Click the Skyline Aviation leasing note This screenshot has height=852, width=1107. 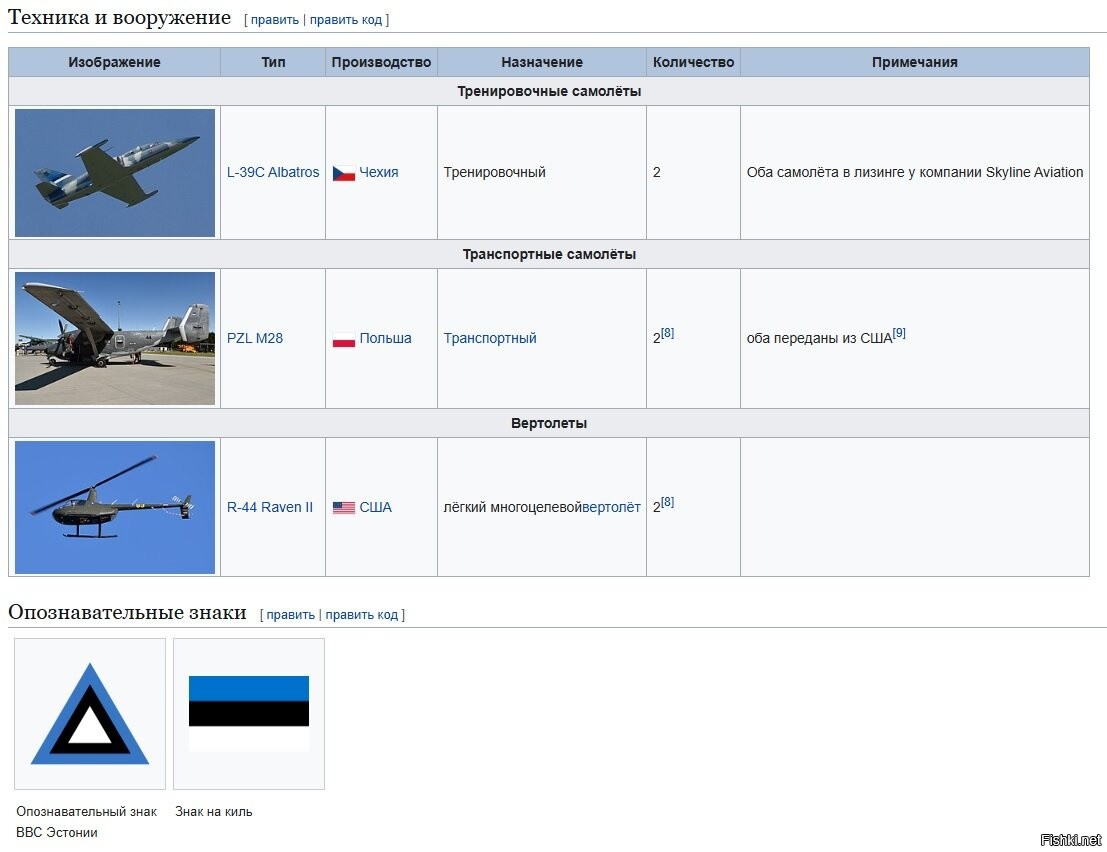click(915, 172)
